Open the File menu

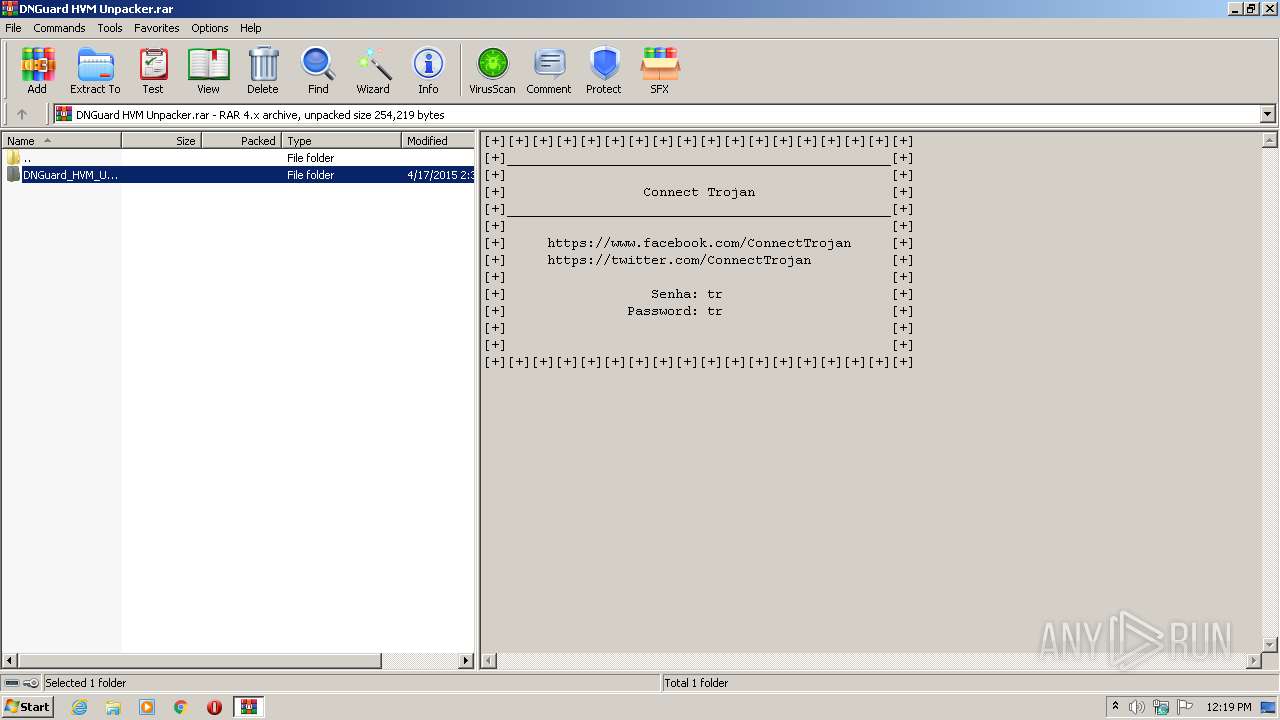coord(13,28)
